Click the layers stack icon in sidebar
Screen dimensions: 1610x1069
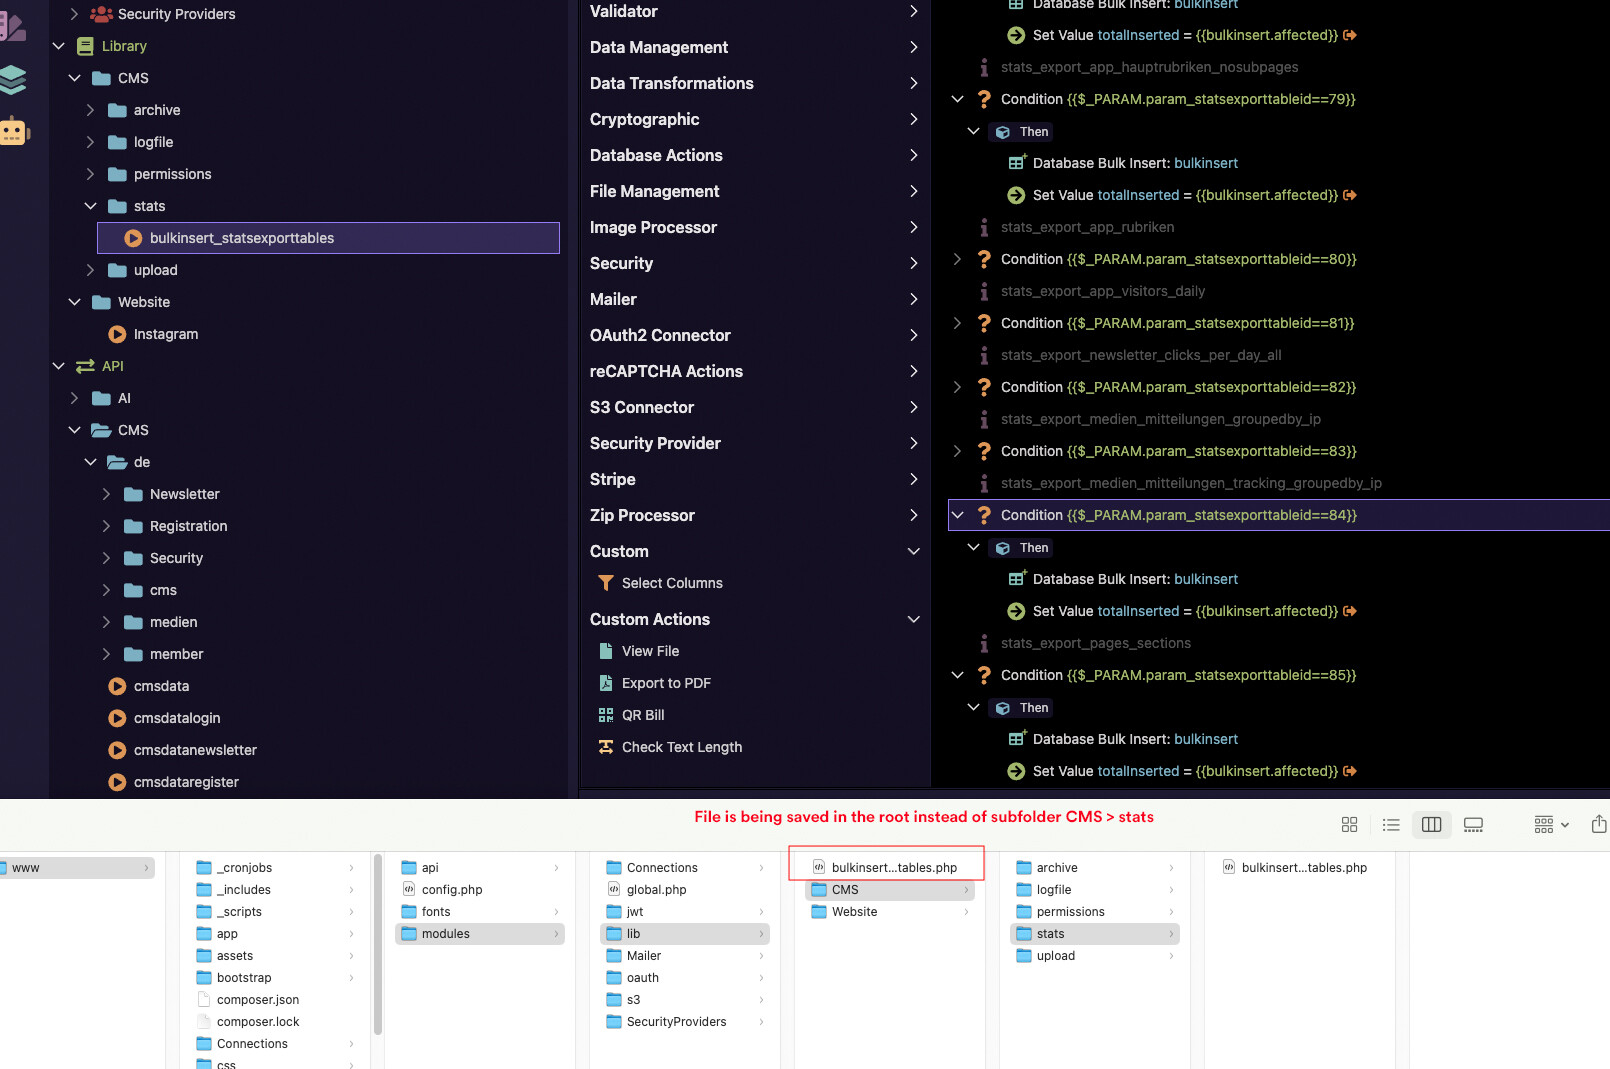click(13, 79)
